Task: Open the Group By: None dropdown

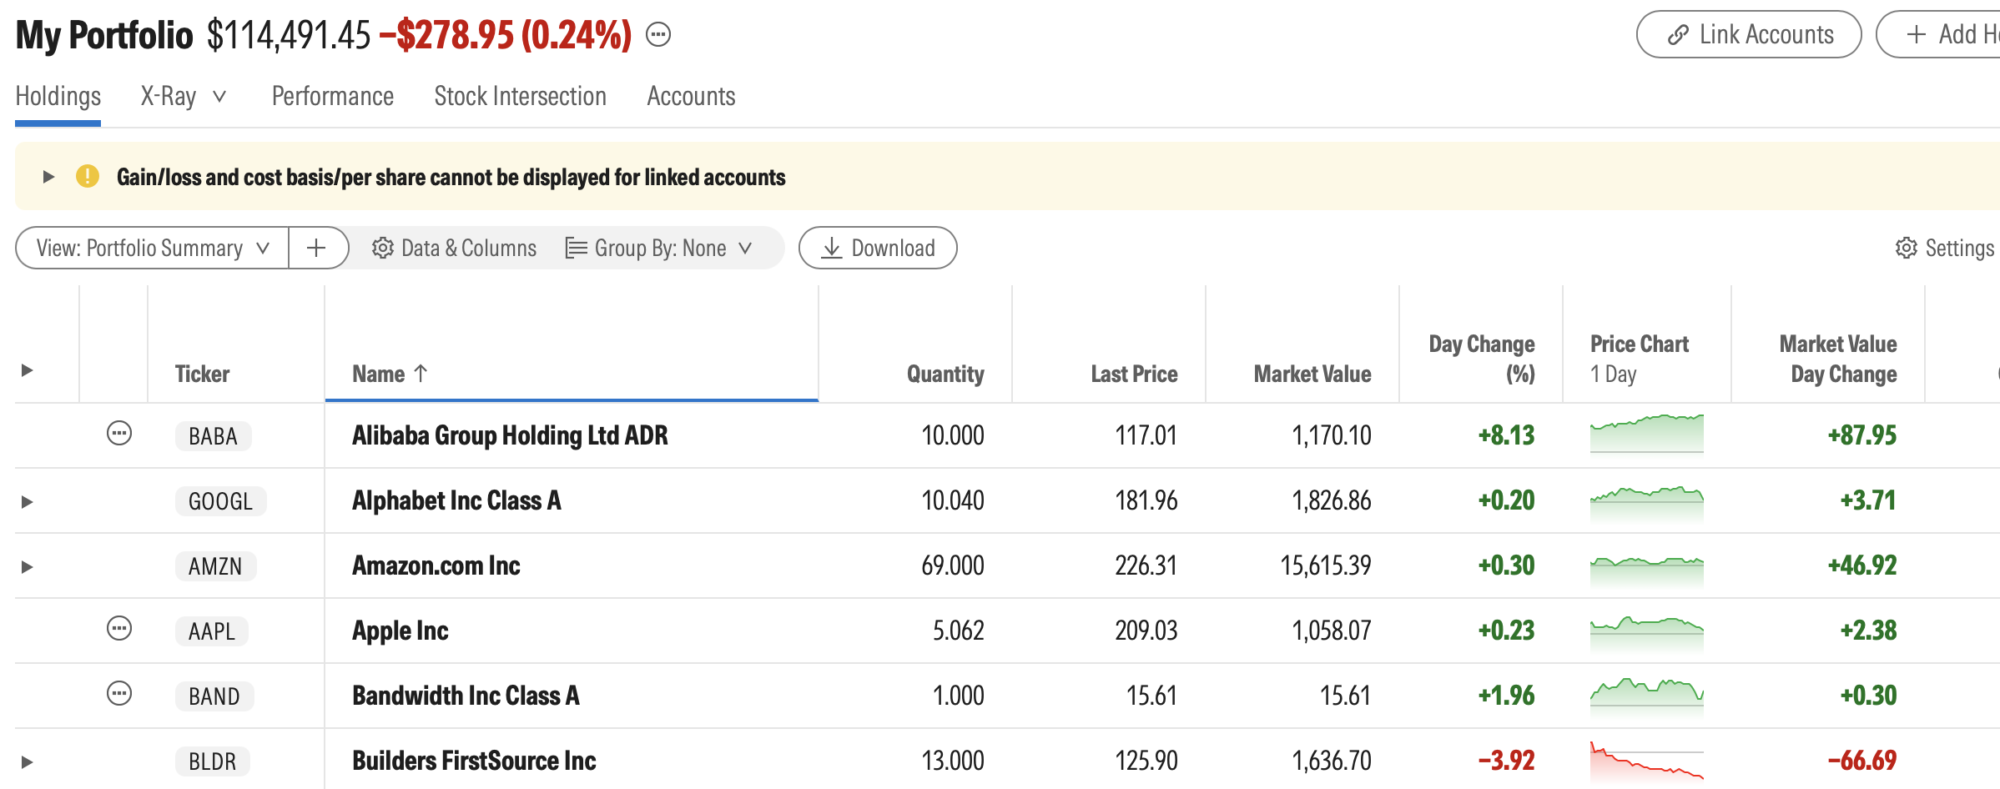Action: click(x=659, y=248)
